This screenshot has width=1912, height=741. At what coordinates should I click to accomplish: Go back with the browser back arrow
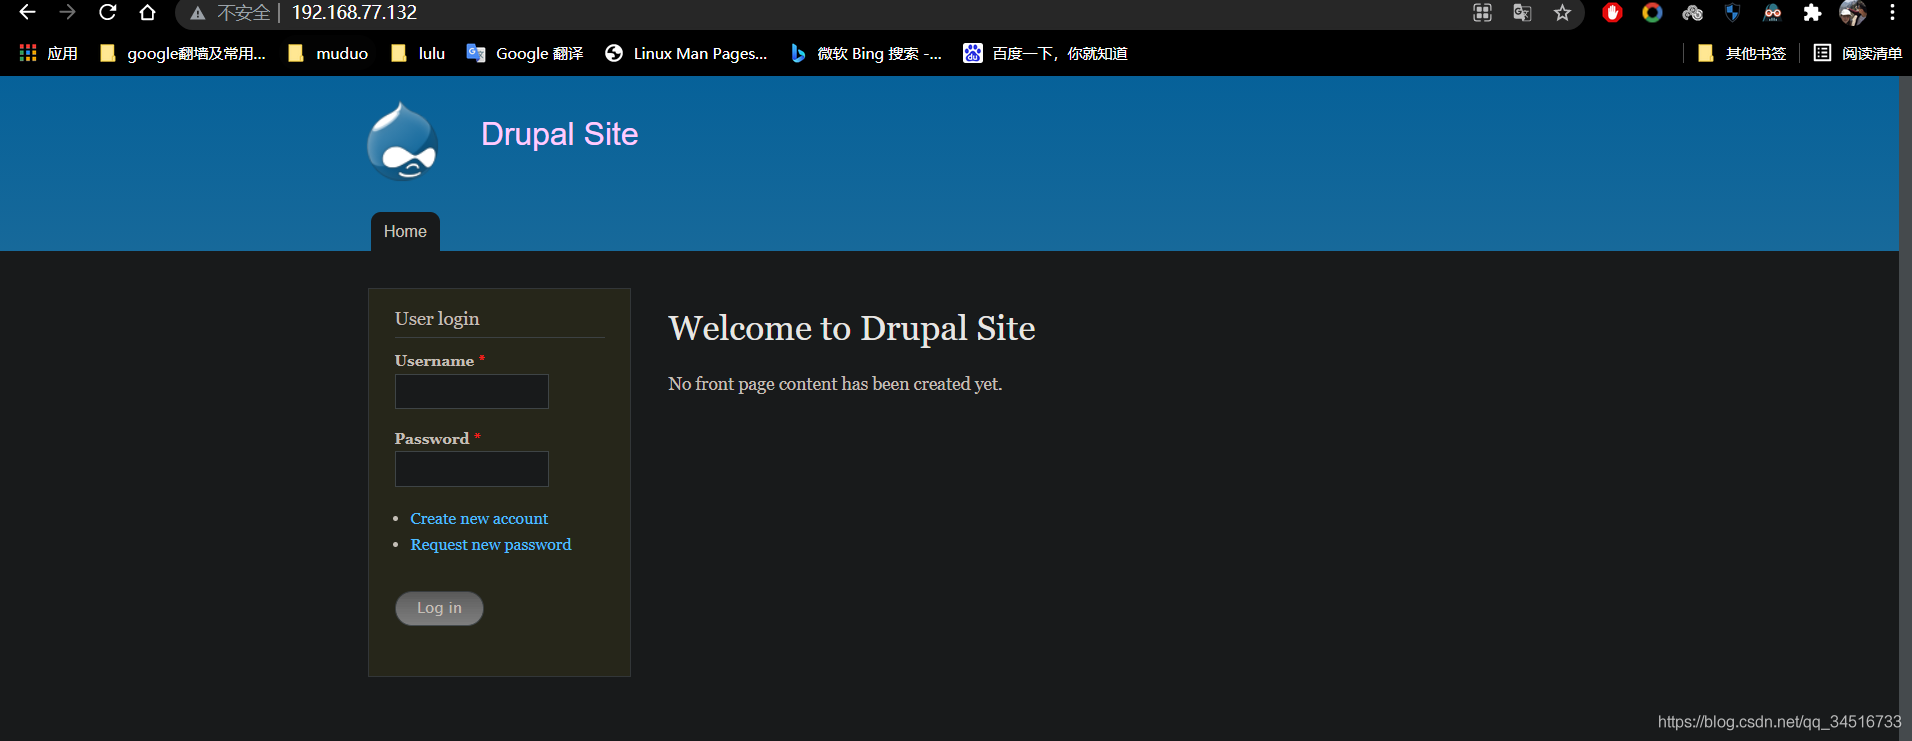[27, 12]
